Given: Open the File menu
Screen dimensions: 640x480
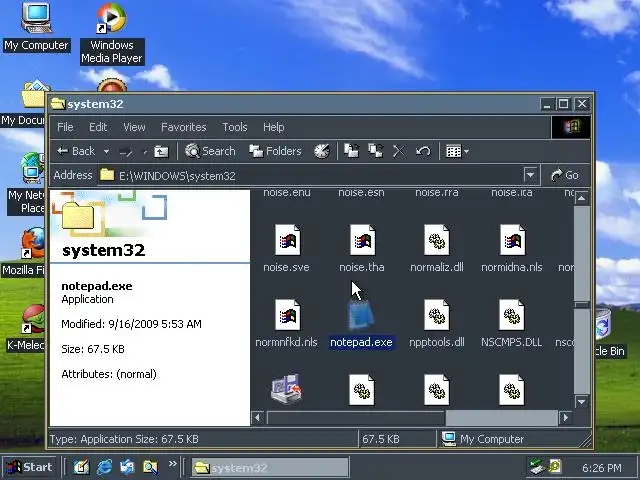Looking at the screenshot, I should pos(65,127).
